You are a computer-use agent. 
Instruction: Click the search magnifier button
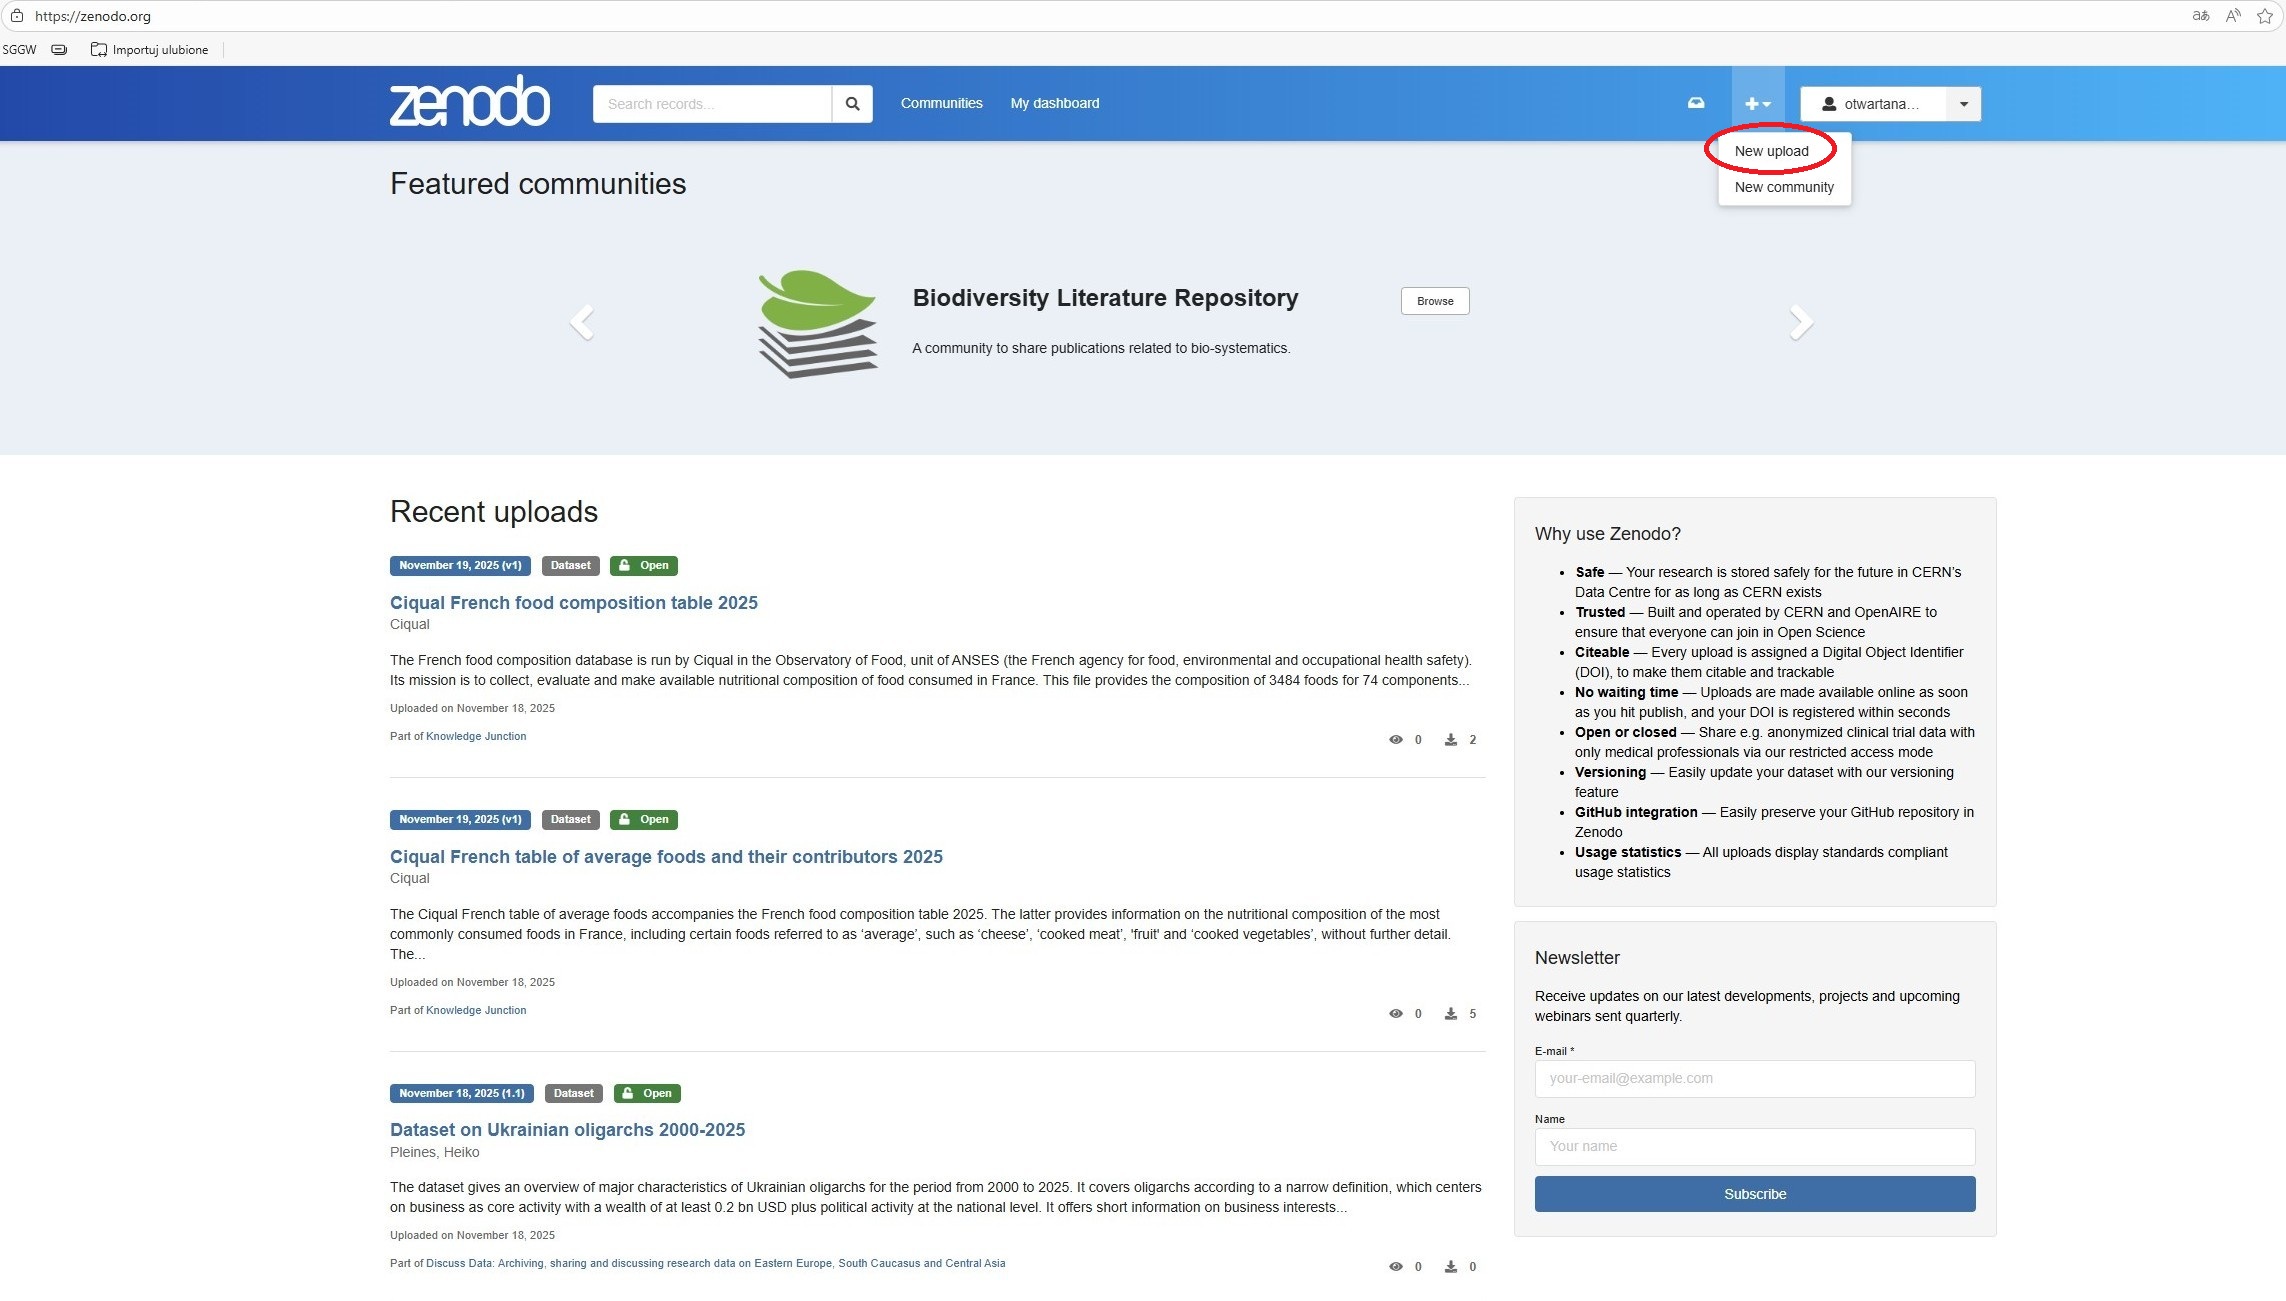click(852, 104)
